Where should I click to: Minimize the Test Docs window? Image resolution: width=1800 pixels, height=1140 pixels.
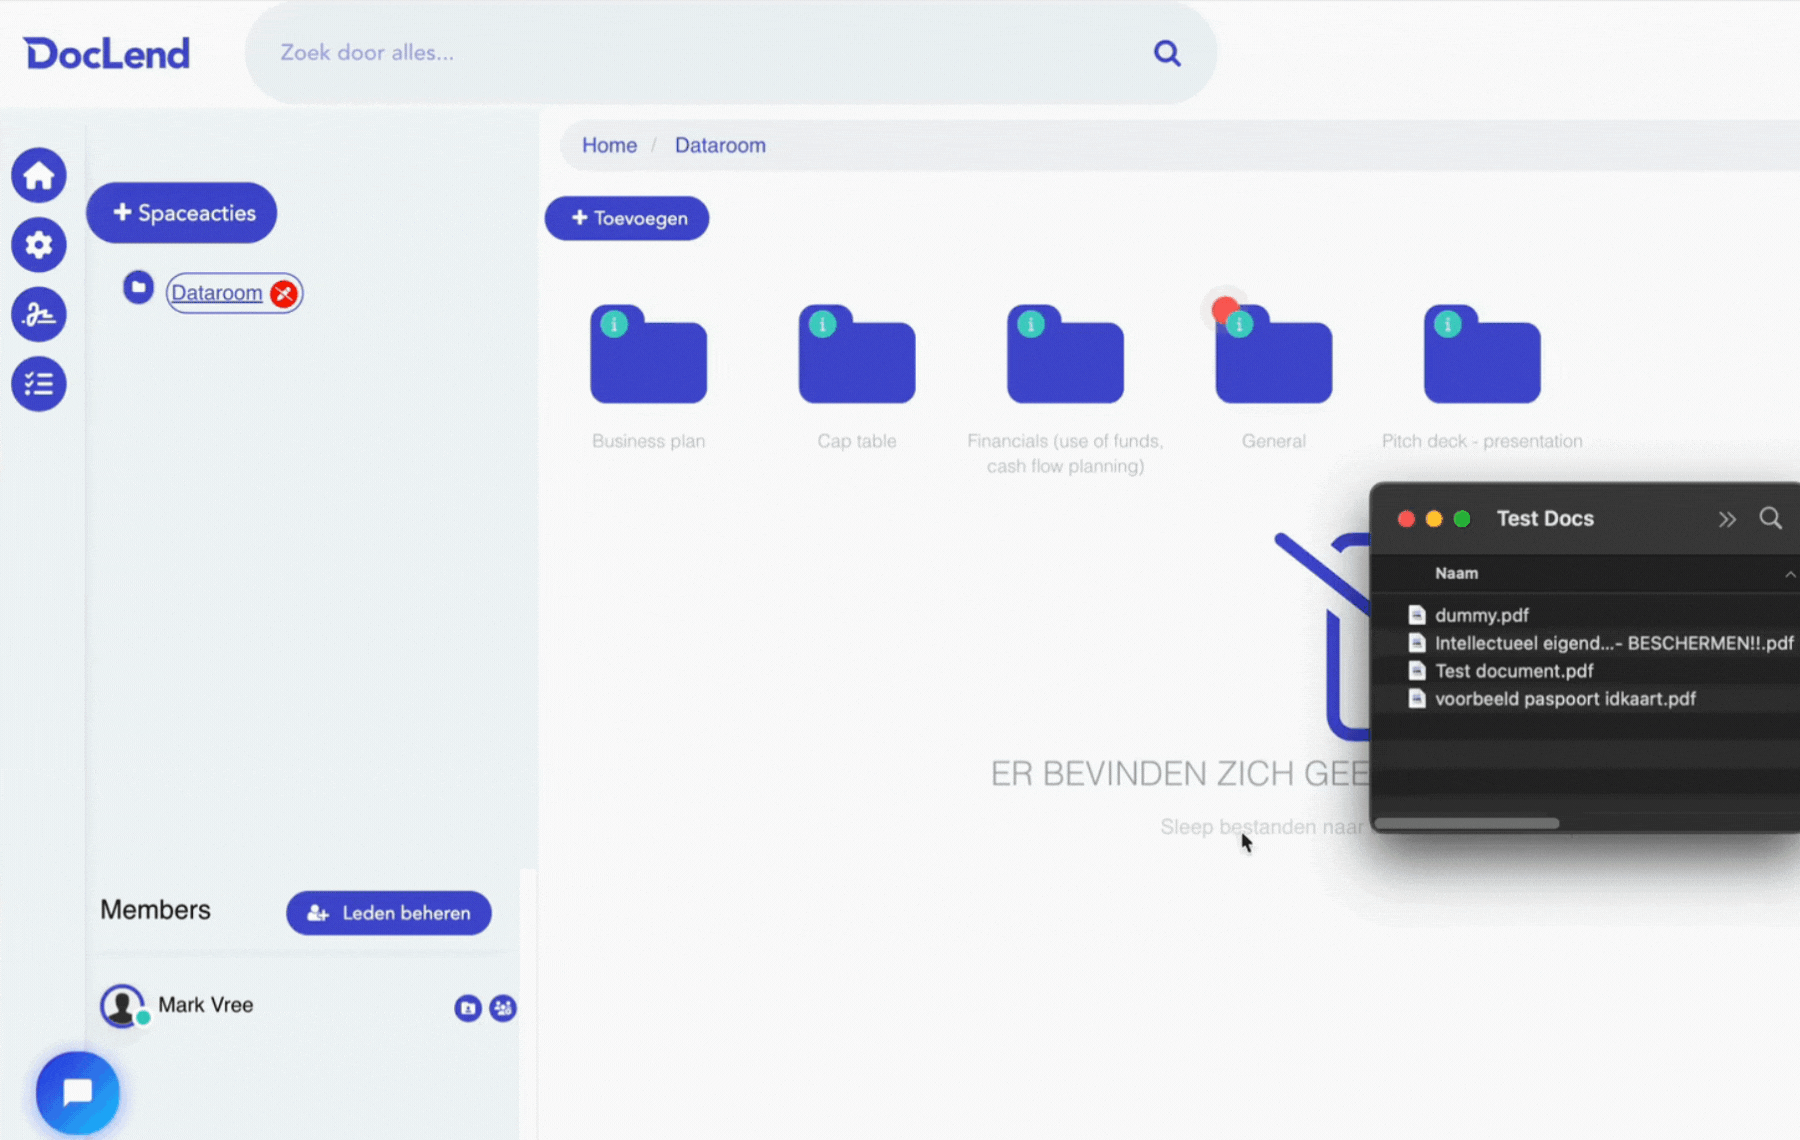point(1434,519)
